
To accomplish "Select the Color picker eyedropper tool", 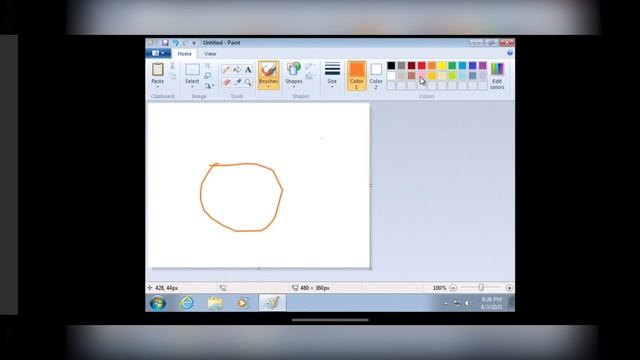I will [x=237, y=82].
